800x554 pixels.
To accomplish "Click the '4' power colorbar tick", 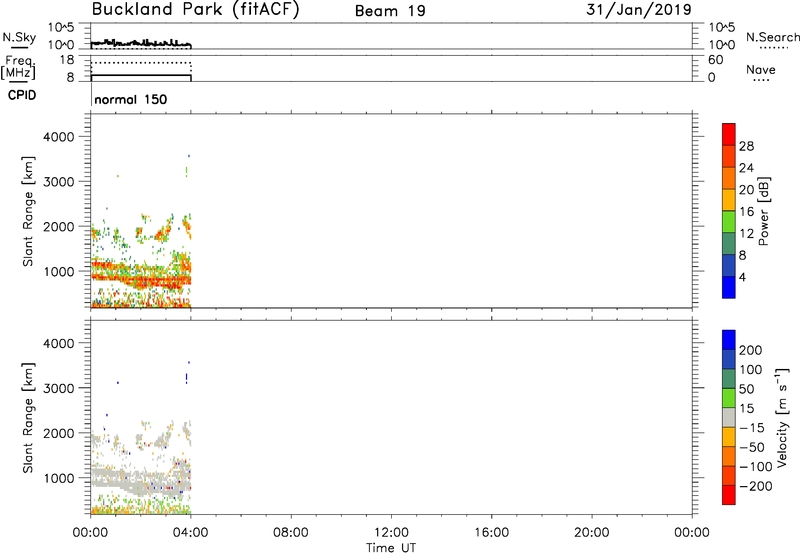I will tap(742, 278).
